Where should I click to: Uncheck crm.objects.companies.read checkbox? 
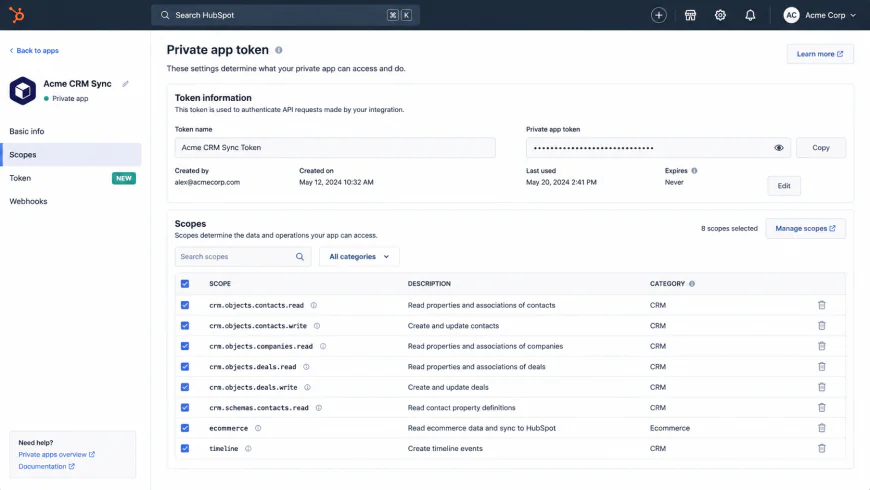tap(185, 346)
